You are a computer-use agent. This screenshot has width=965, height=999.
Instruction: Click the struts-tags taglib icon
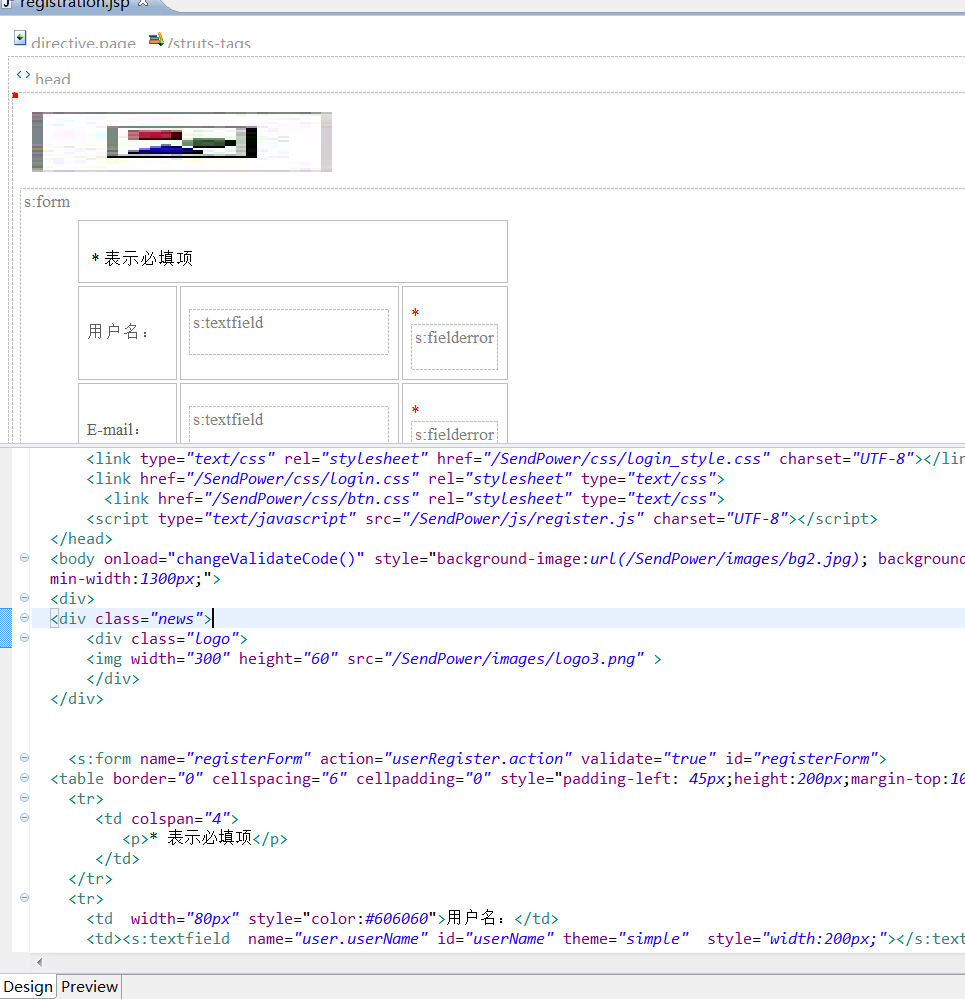click(x=155, y=39)
